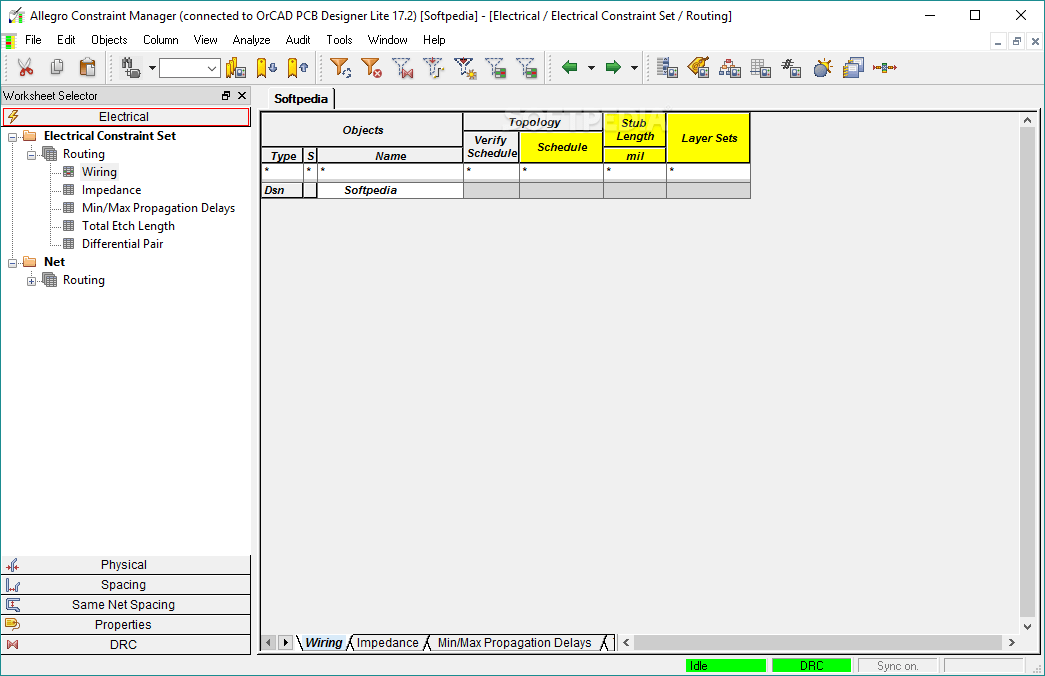The width and height of the screenshot is (1045, 676).
Task: Click the Electrical worksheet selector icon
Action: [x=12, y=116]
